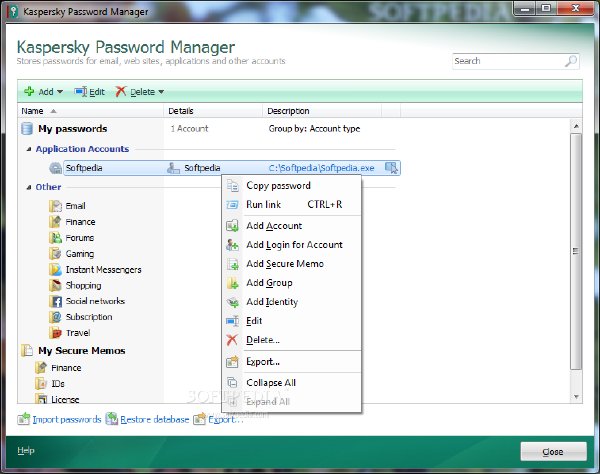Viewport: 600px width, 474px height.
Task: Click the Softpedia user login icon
Action: tap(173, 168)
